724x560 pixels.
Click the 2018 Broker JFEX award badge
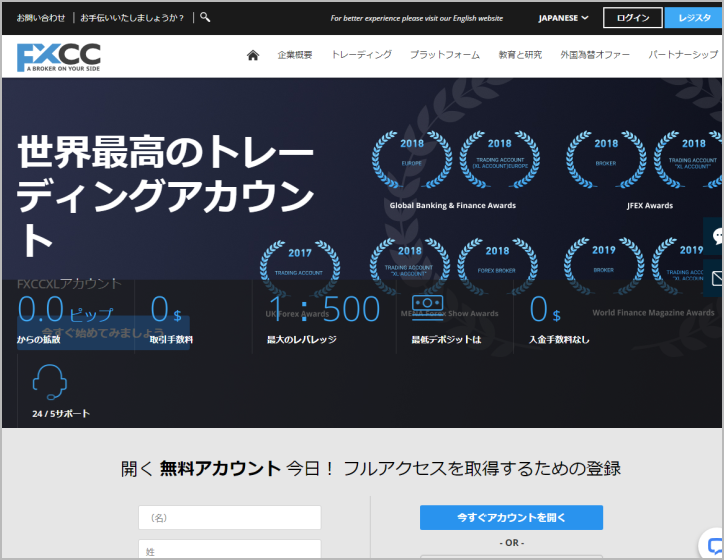[606, 158]
